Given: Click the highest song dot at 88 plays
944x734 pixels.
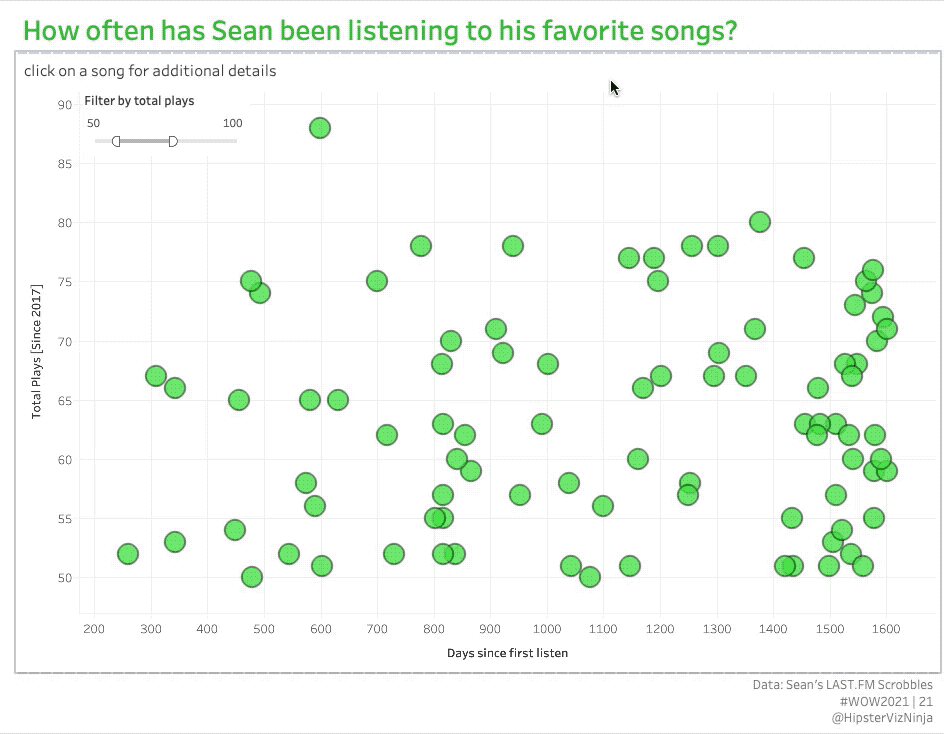Looking at the screenshot, I should coord(320,128).
